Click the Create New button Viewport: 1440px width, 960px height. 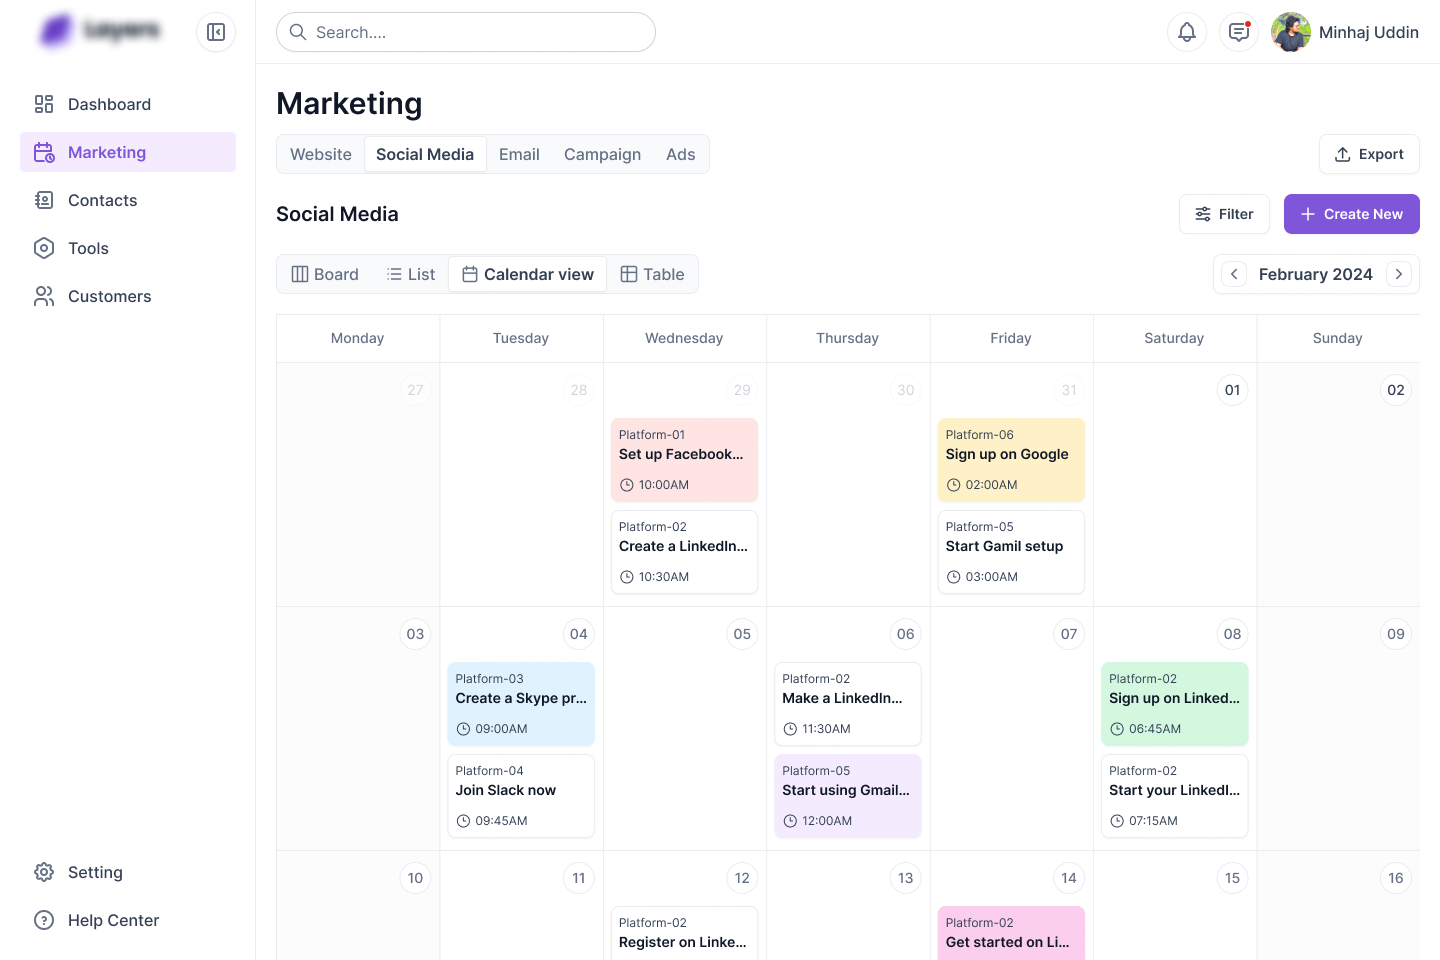click(x=1351, y=214)
